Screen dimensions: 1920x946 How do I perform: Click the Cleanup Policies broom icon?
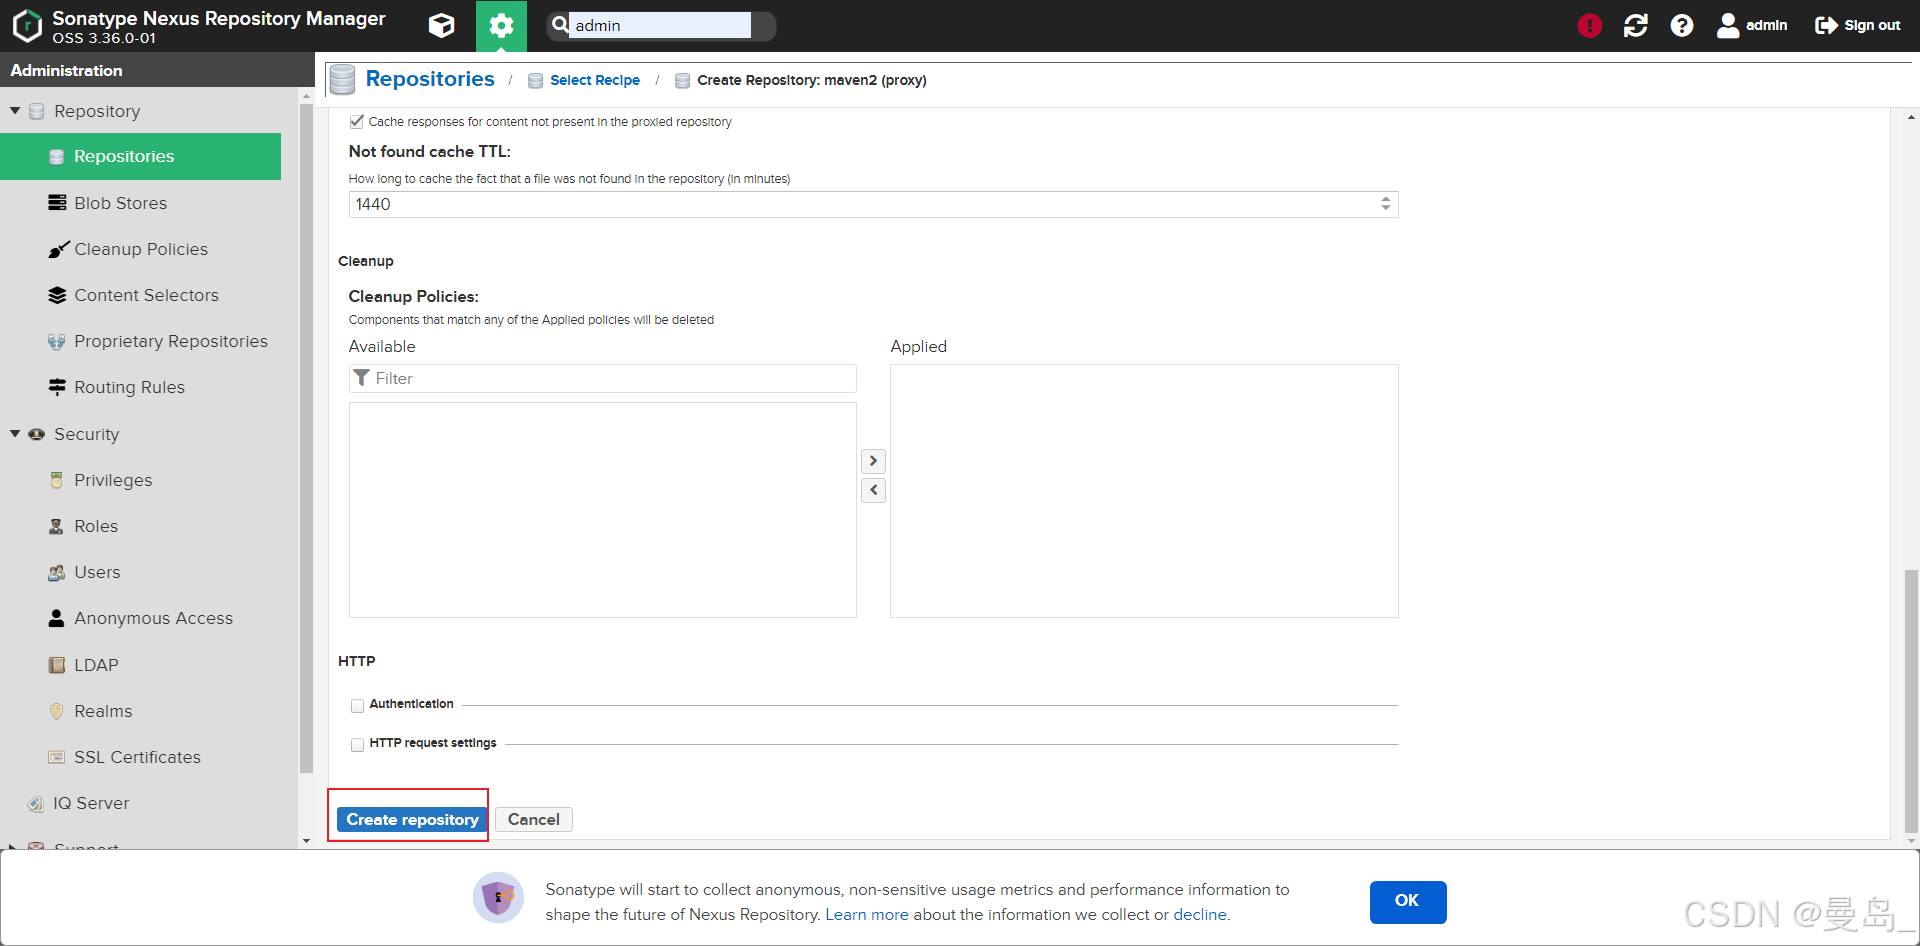coord(58,249)
